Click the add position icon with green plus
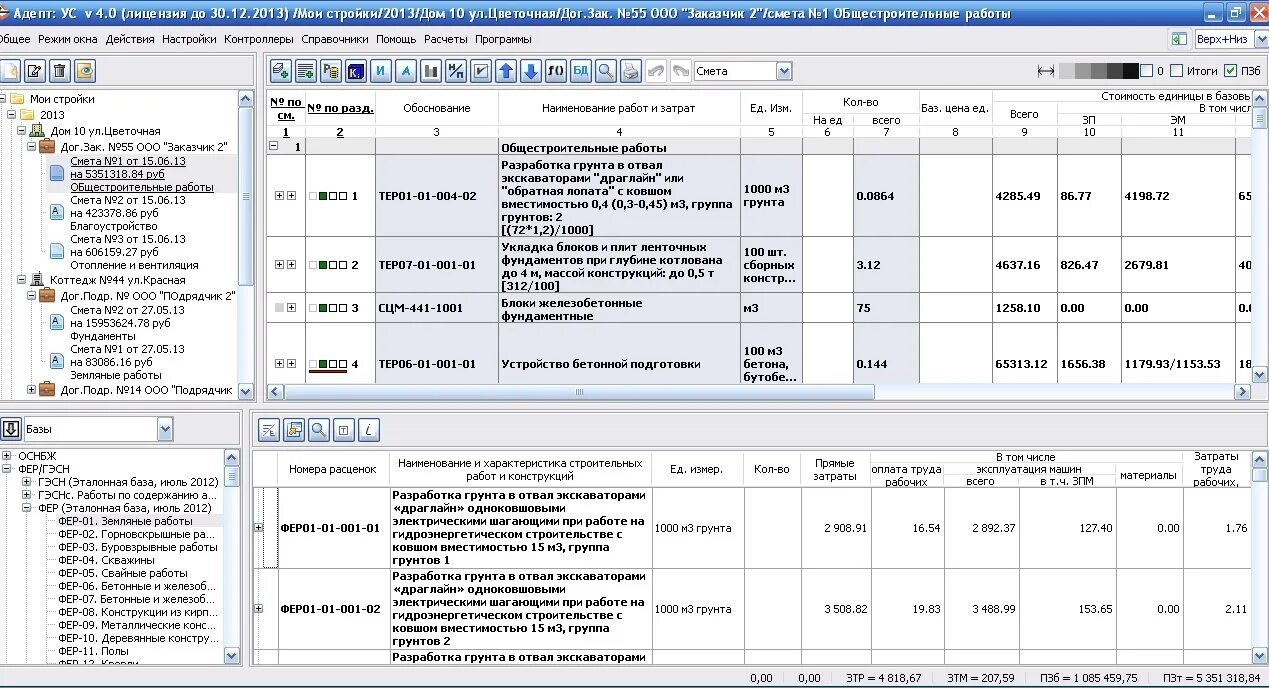 281,71
